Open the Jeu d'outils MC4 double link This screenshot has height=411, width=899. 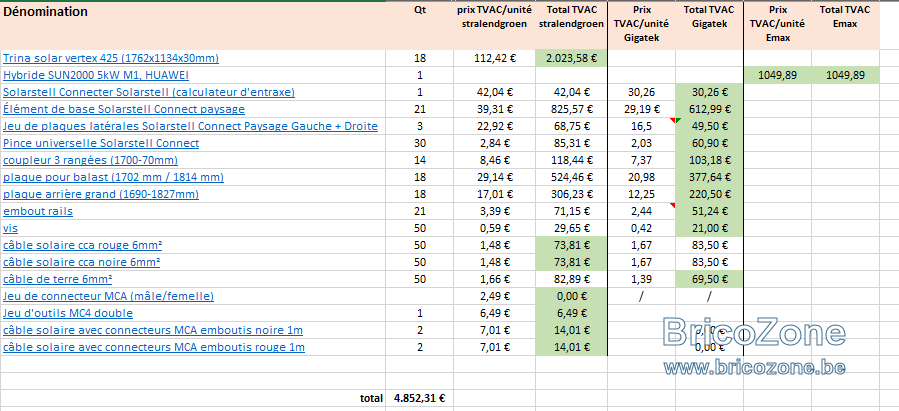click(x=68, y=313)
